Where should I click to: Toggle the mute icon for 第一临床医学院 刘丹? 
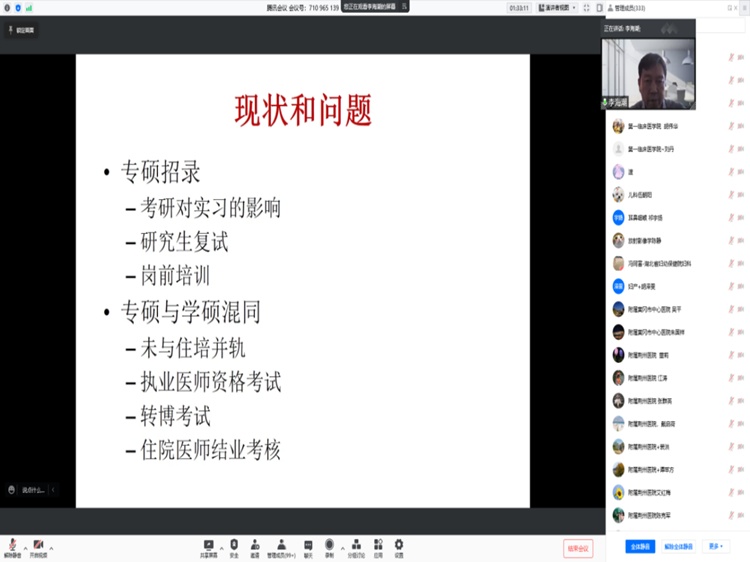(730, 148)
